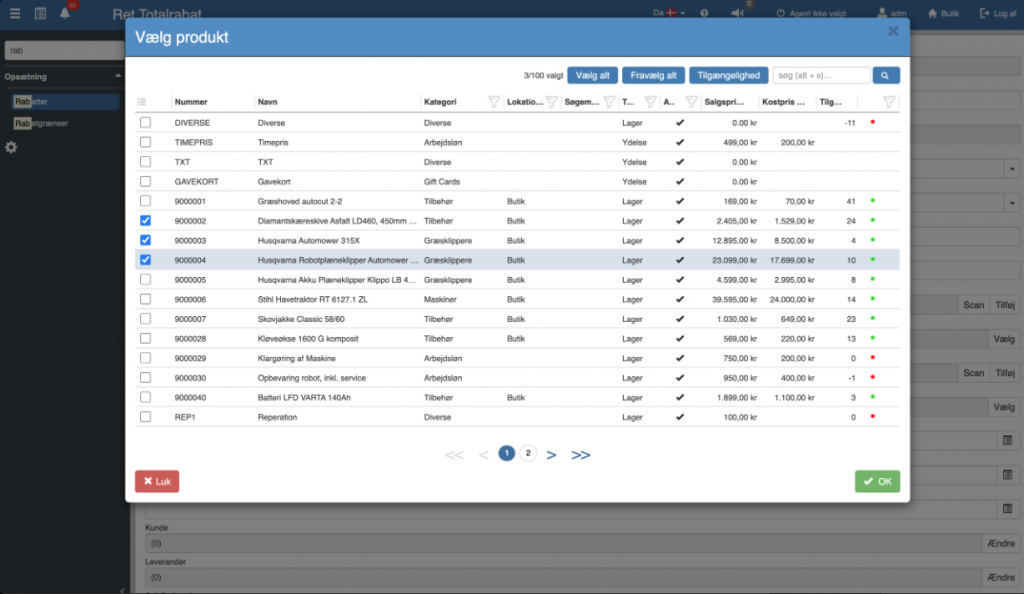Click the settings gear in sidebar

pyautogui.click(x=11, y=148)
